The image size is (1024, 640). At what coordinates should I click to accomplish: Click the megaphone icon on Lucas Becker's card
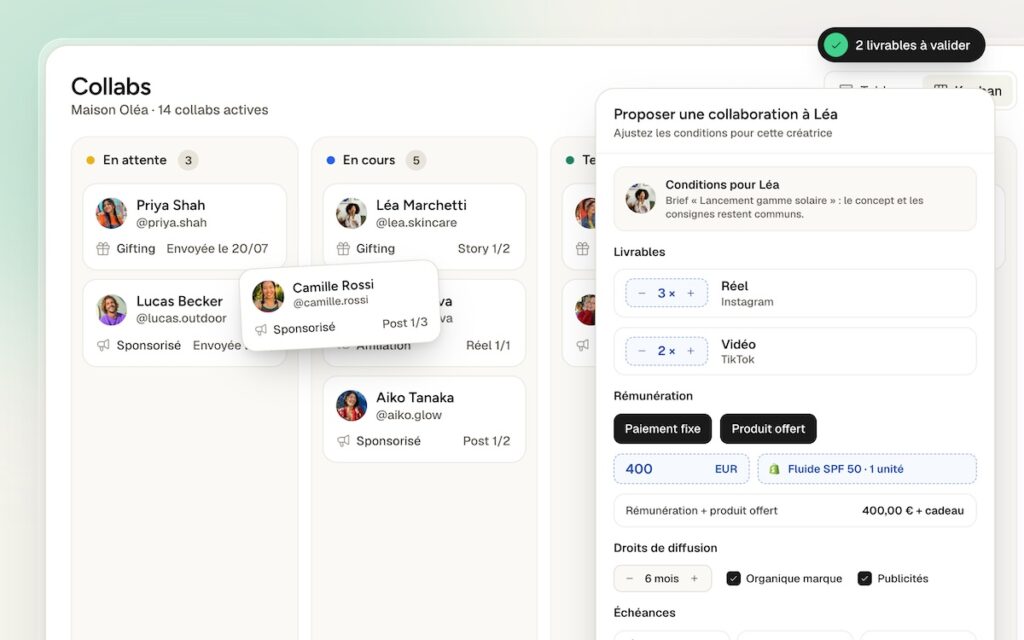[x=103, y=345]
